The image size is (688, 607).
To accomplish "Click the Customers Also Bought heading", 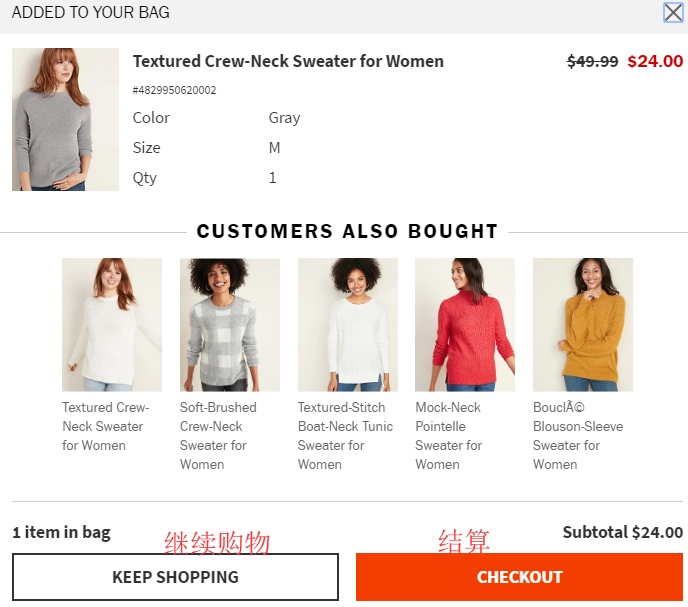I will click(x=347, y=232).
